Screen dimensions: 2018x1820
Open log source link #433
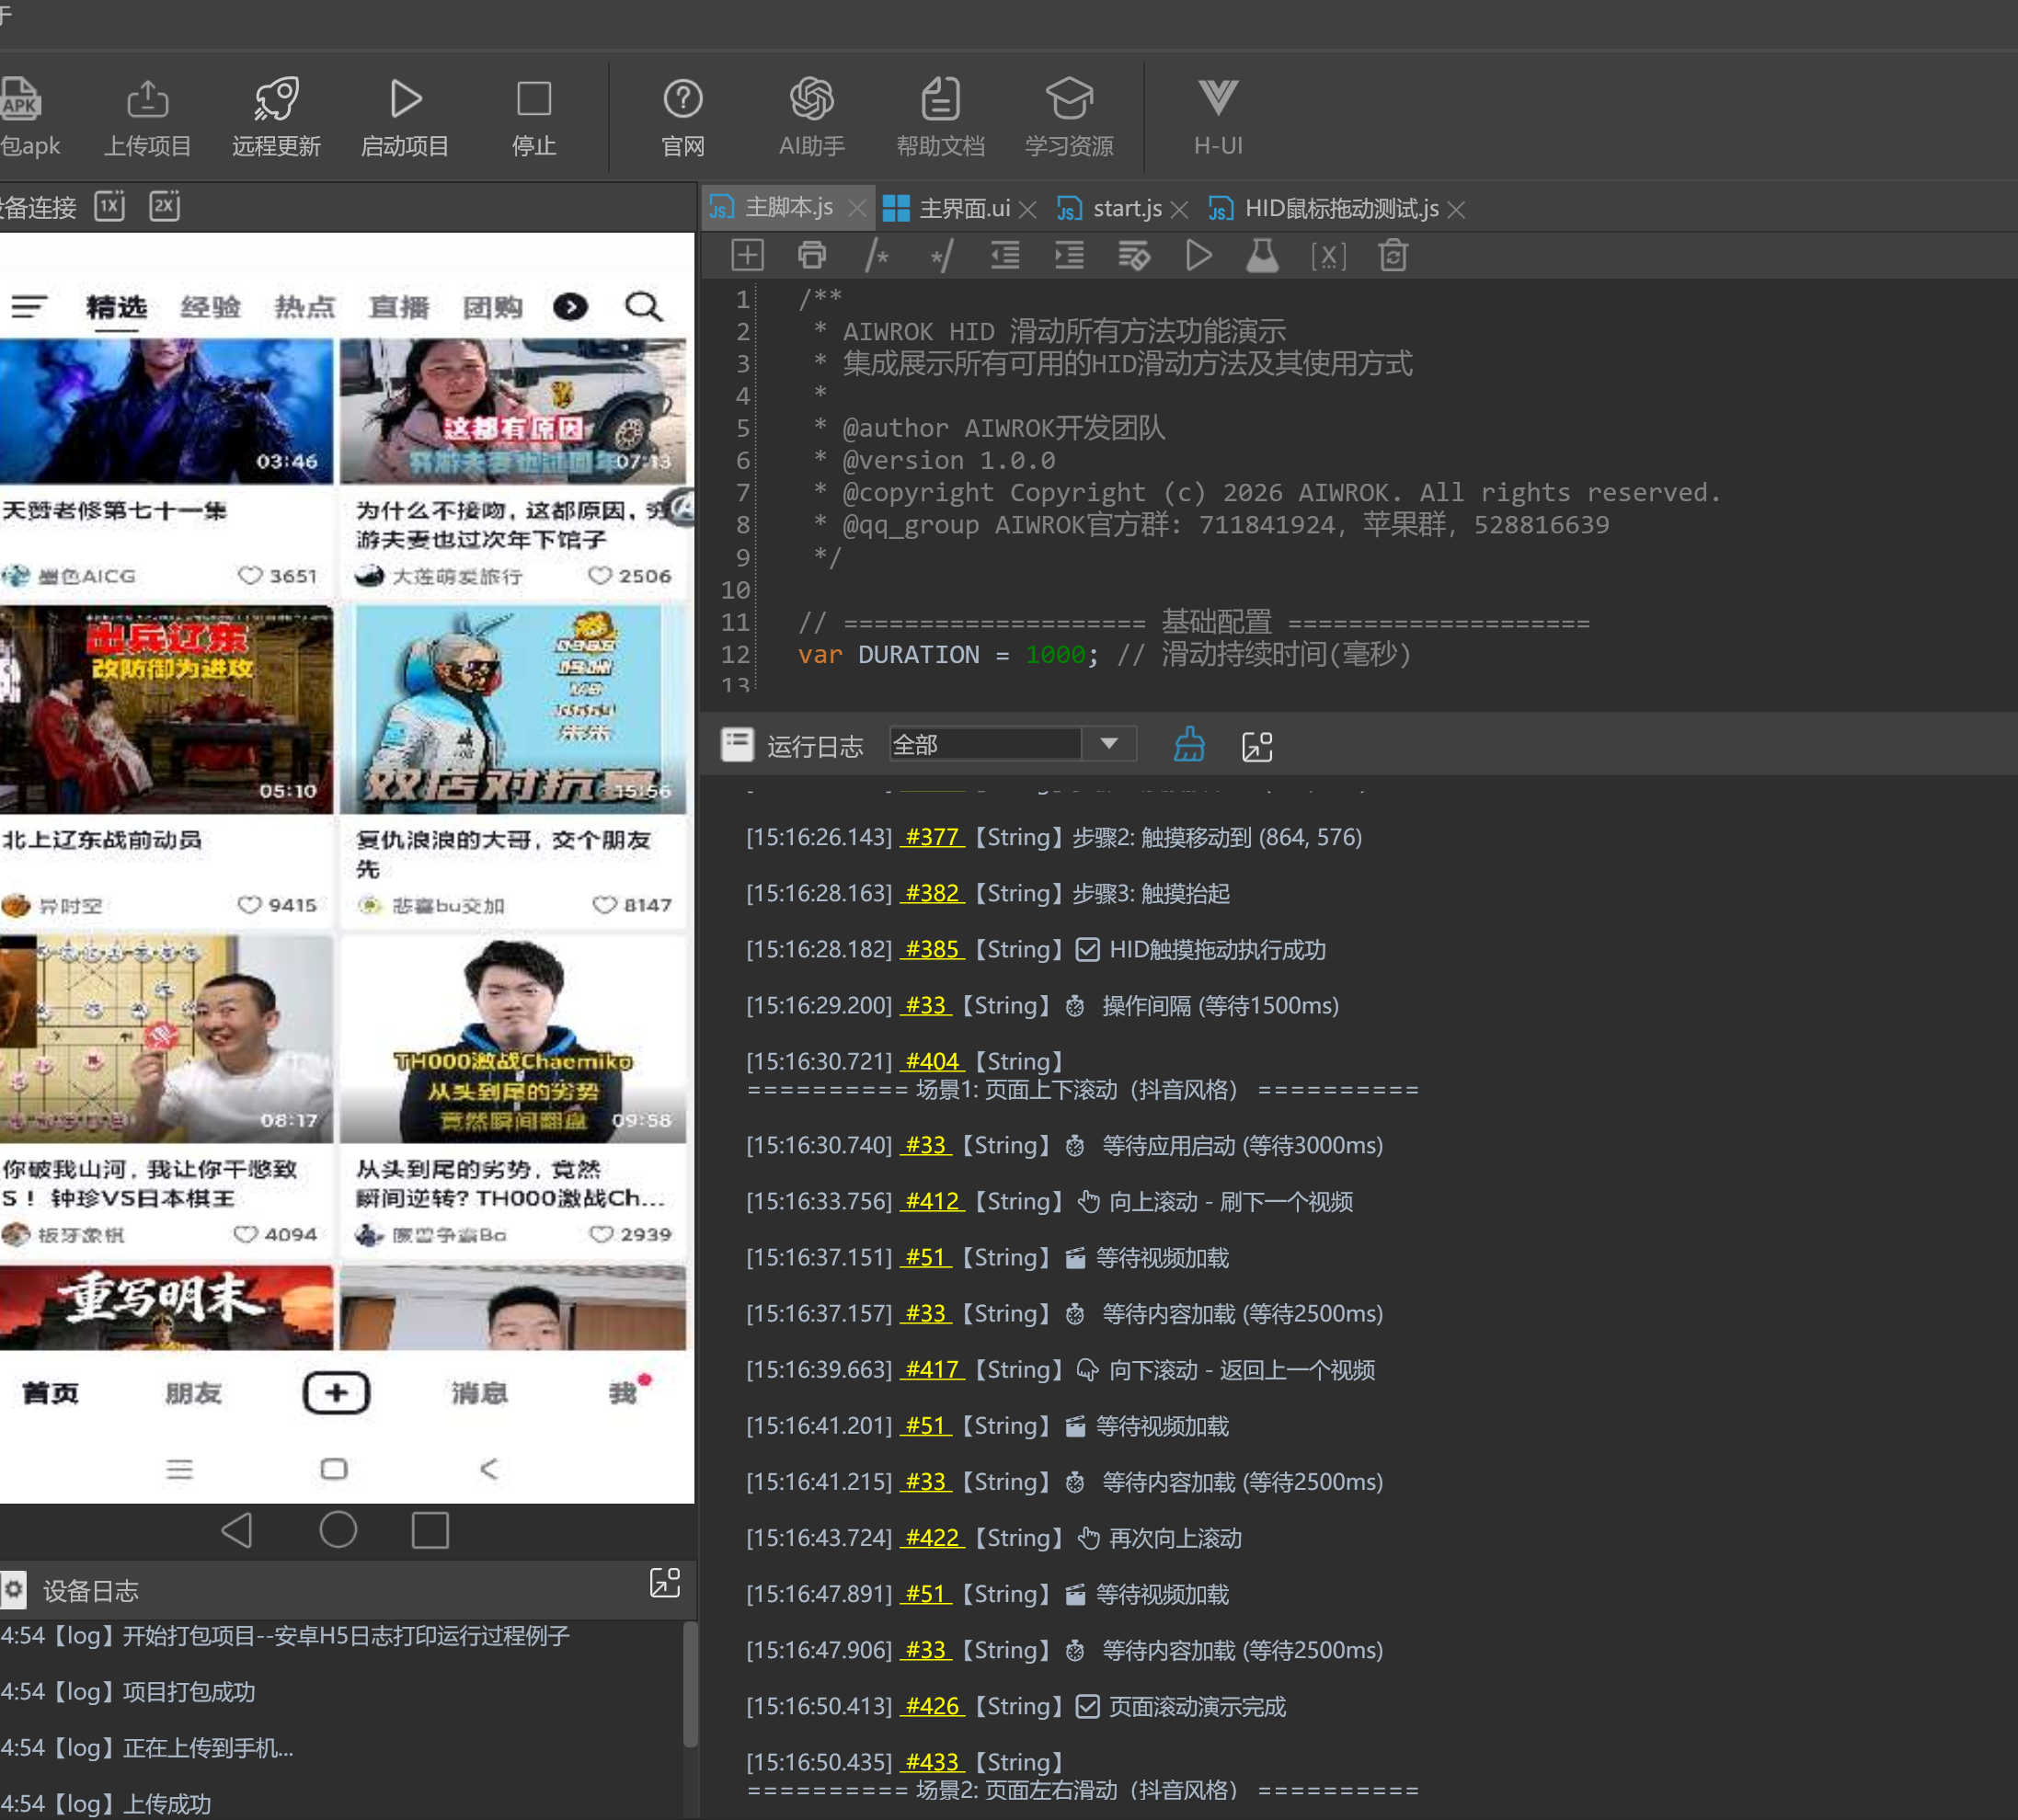(932, 1762)
